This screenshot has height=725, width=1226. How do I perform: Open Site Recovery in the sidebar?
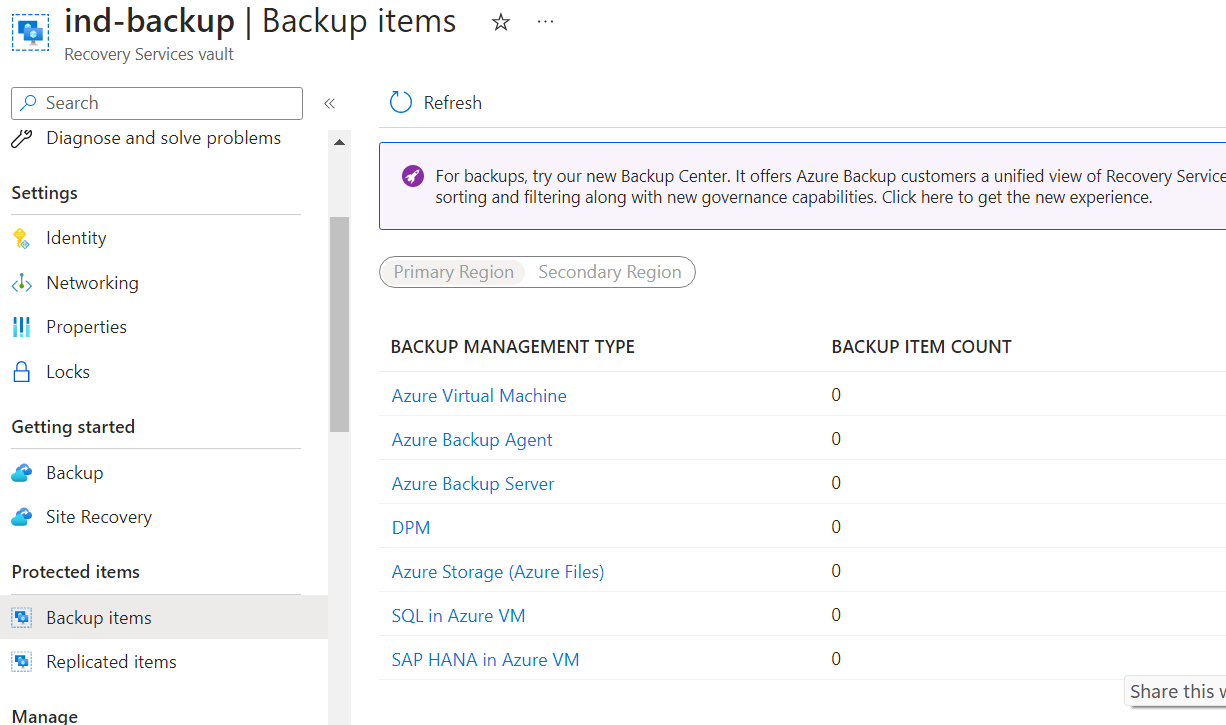pos(99,517)
